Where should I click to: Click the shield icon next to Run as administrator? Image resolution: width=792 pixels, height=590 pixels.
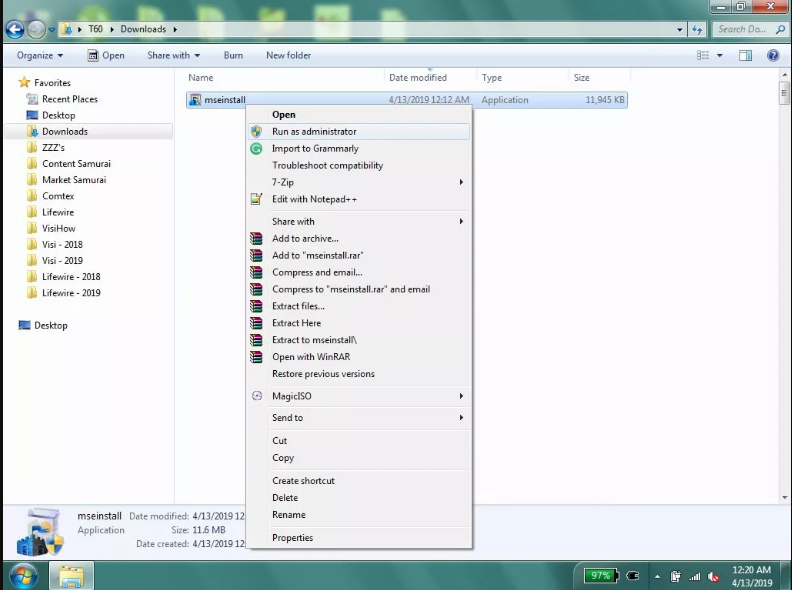click(x=257, y=132)
